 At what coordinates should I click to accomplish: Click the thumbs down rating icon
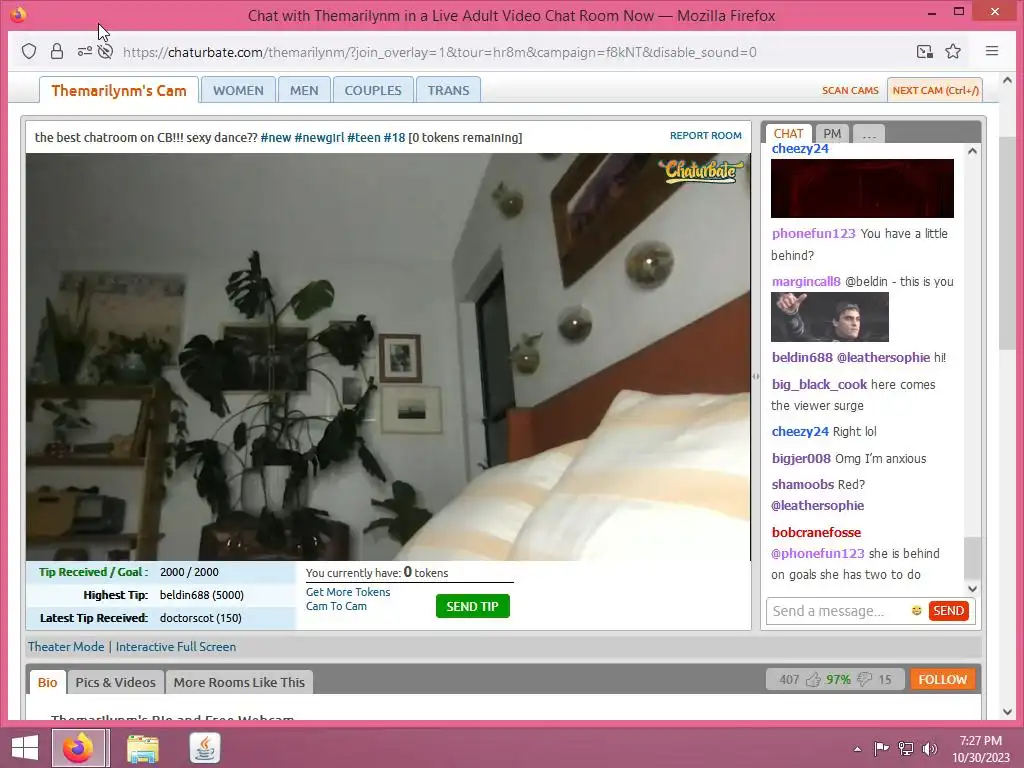pyautogui.click(x=864, y=680)
